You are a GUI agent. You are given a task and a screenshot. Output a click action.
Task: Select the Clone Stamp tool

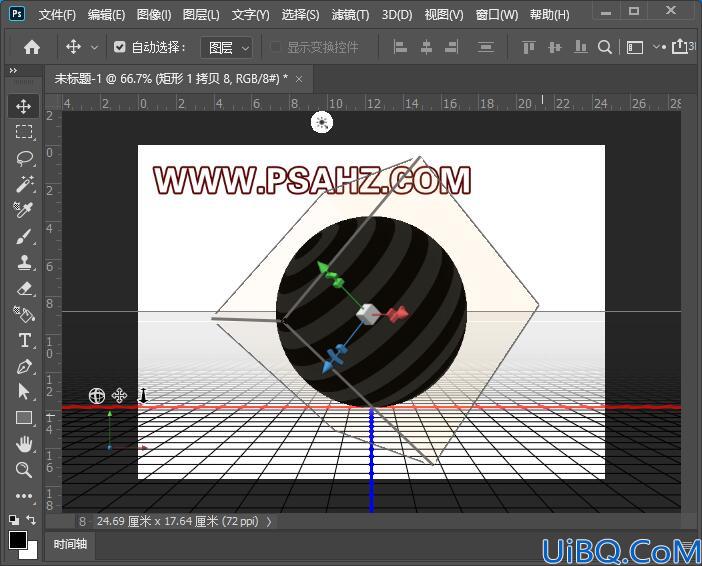(23, 262)
